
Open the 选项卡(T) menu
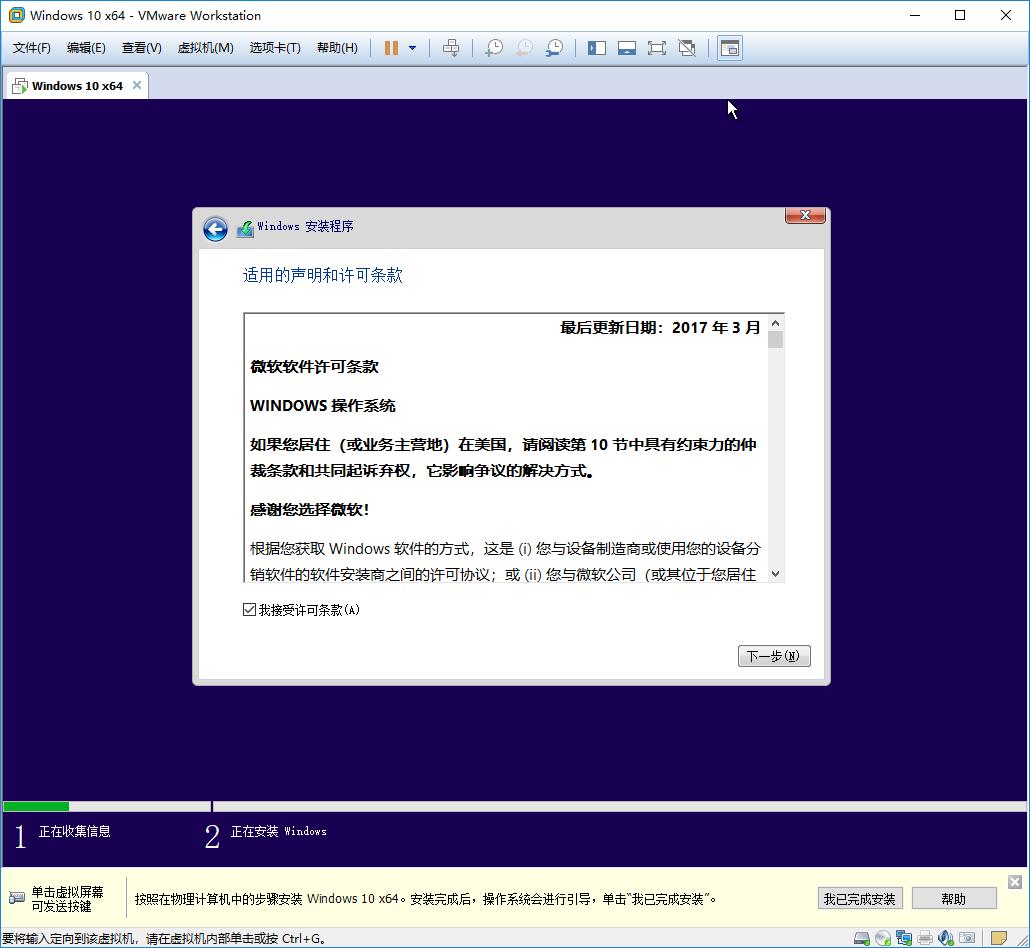point(275,47)
